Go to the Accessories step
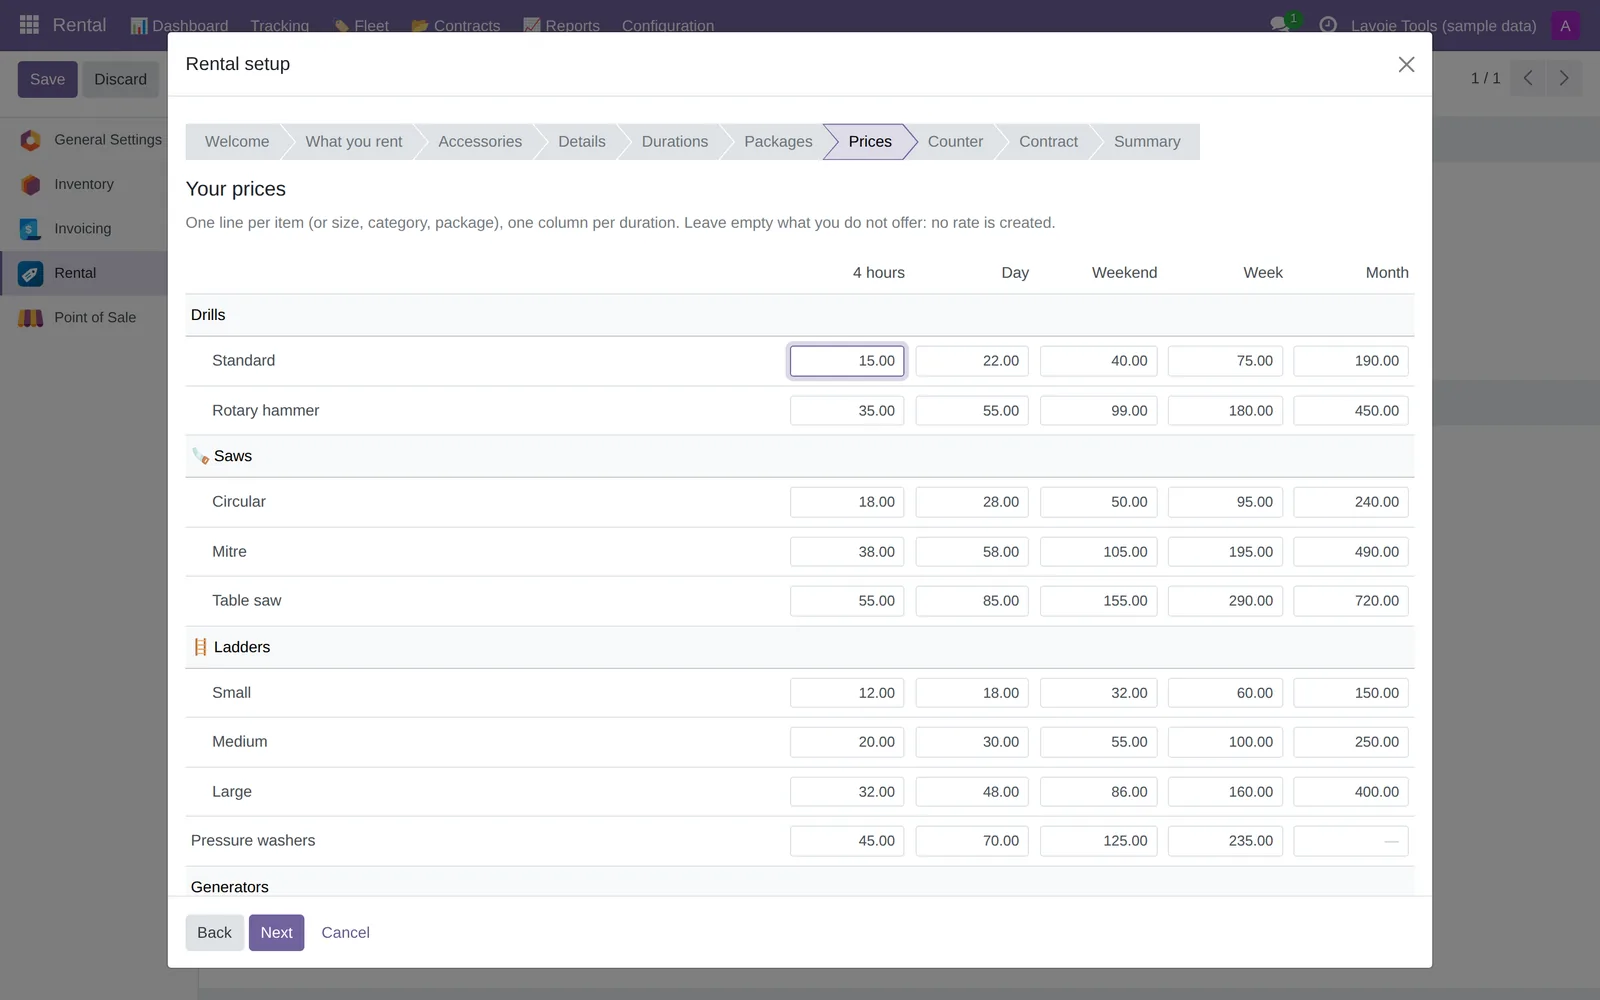 pos(480,142)
